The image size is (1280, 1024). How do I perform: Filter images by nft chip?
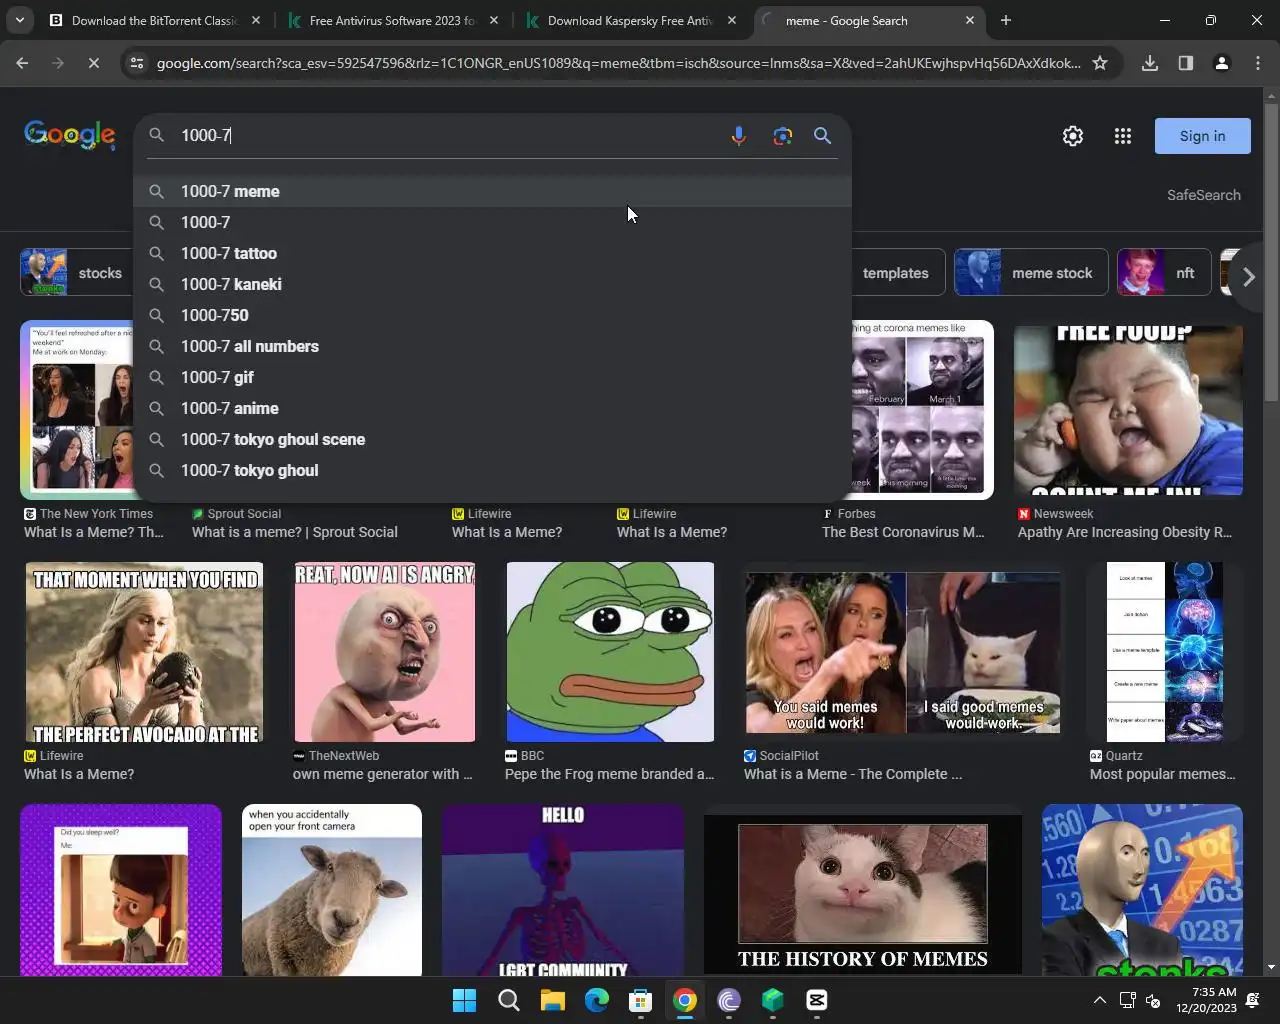(1164, 273)
